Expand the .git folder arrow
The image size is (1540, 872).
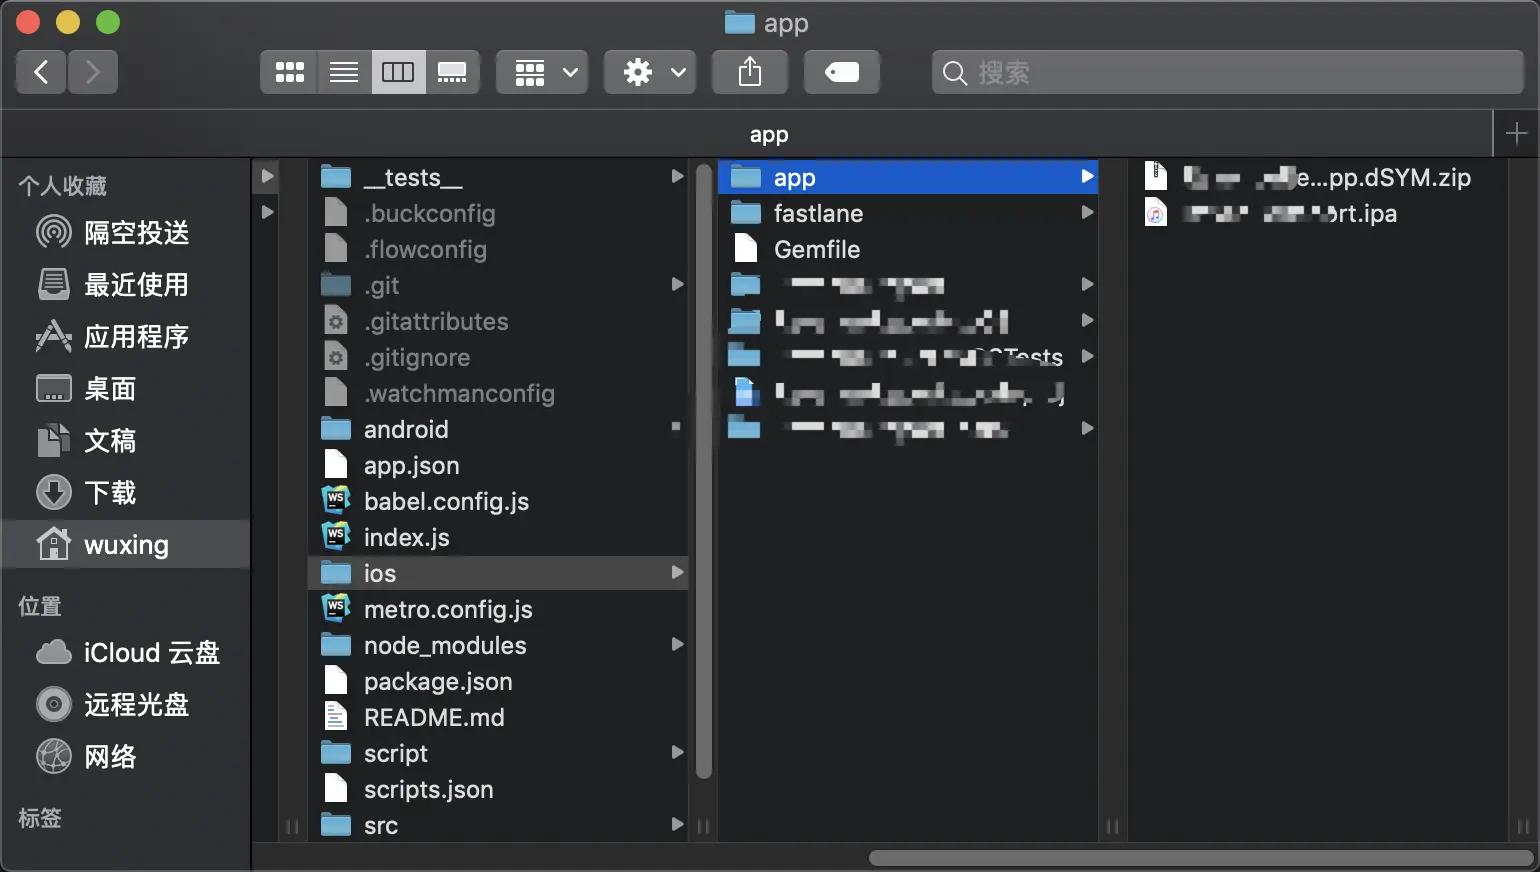coord(677,285)
